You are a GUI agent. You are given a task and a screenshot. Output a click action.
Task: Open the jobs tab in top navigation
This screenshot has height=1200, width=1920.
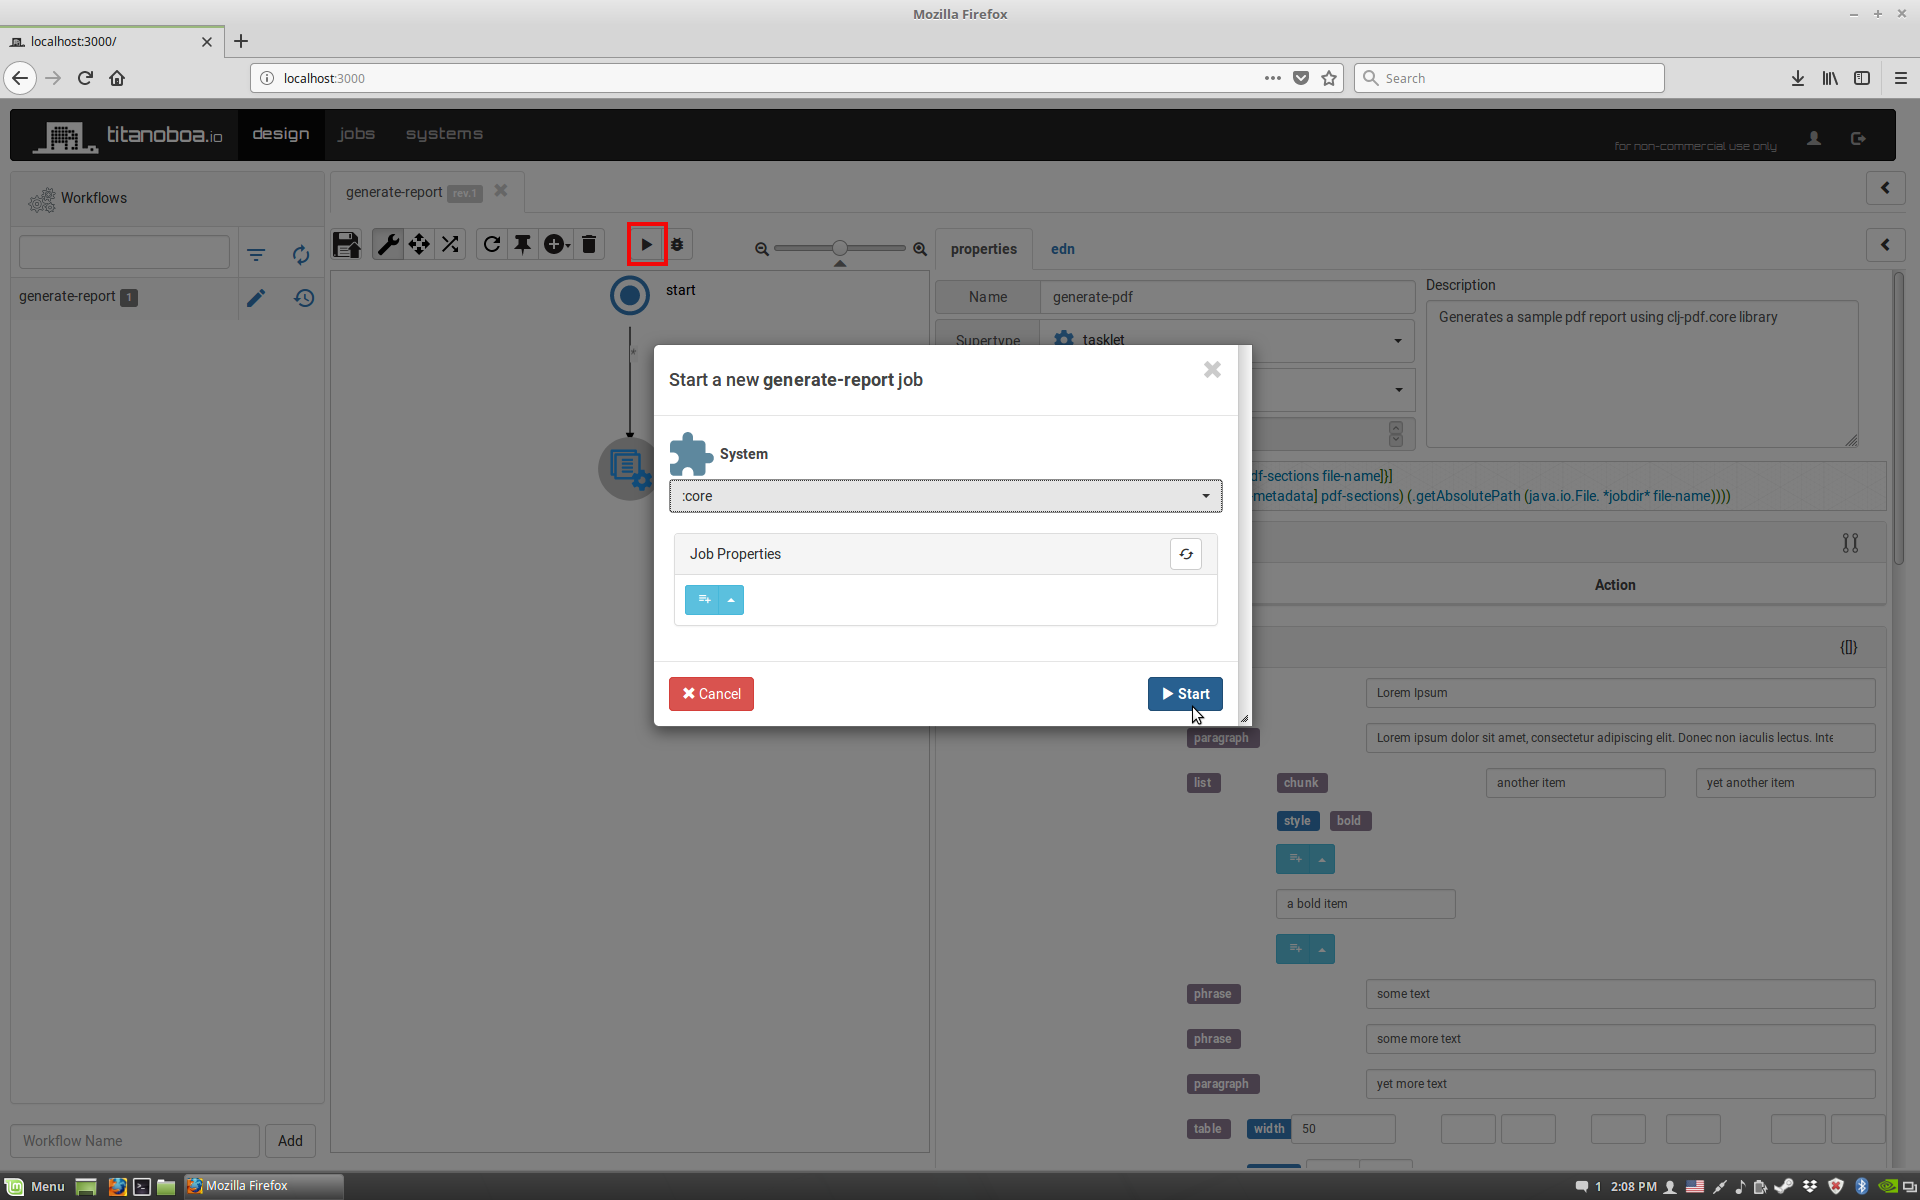[356, 134]
